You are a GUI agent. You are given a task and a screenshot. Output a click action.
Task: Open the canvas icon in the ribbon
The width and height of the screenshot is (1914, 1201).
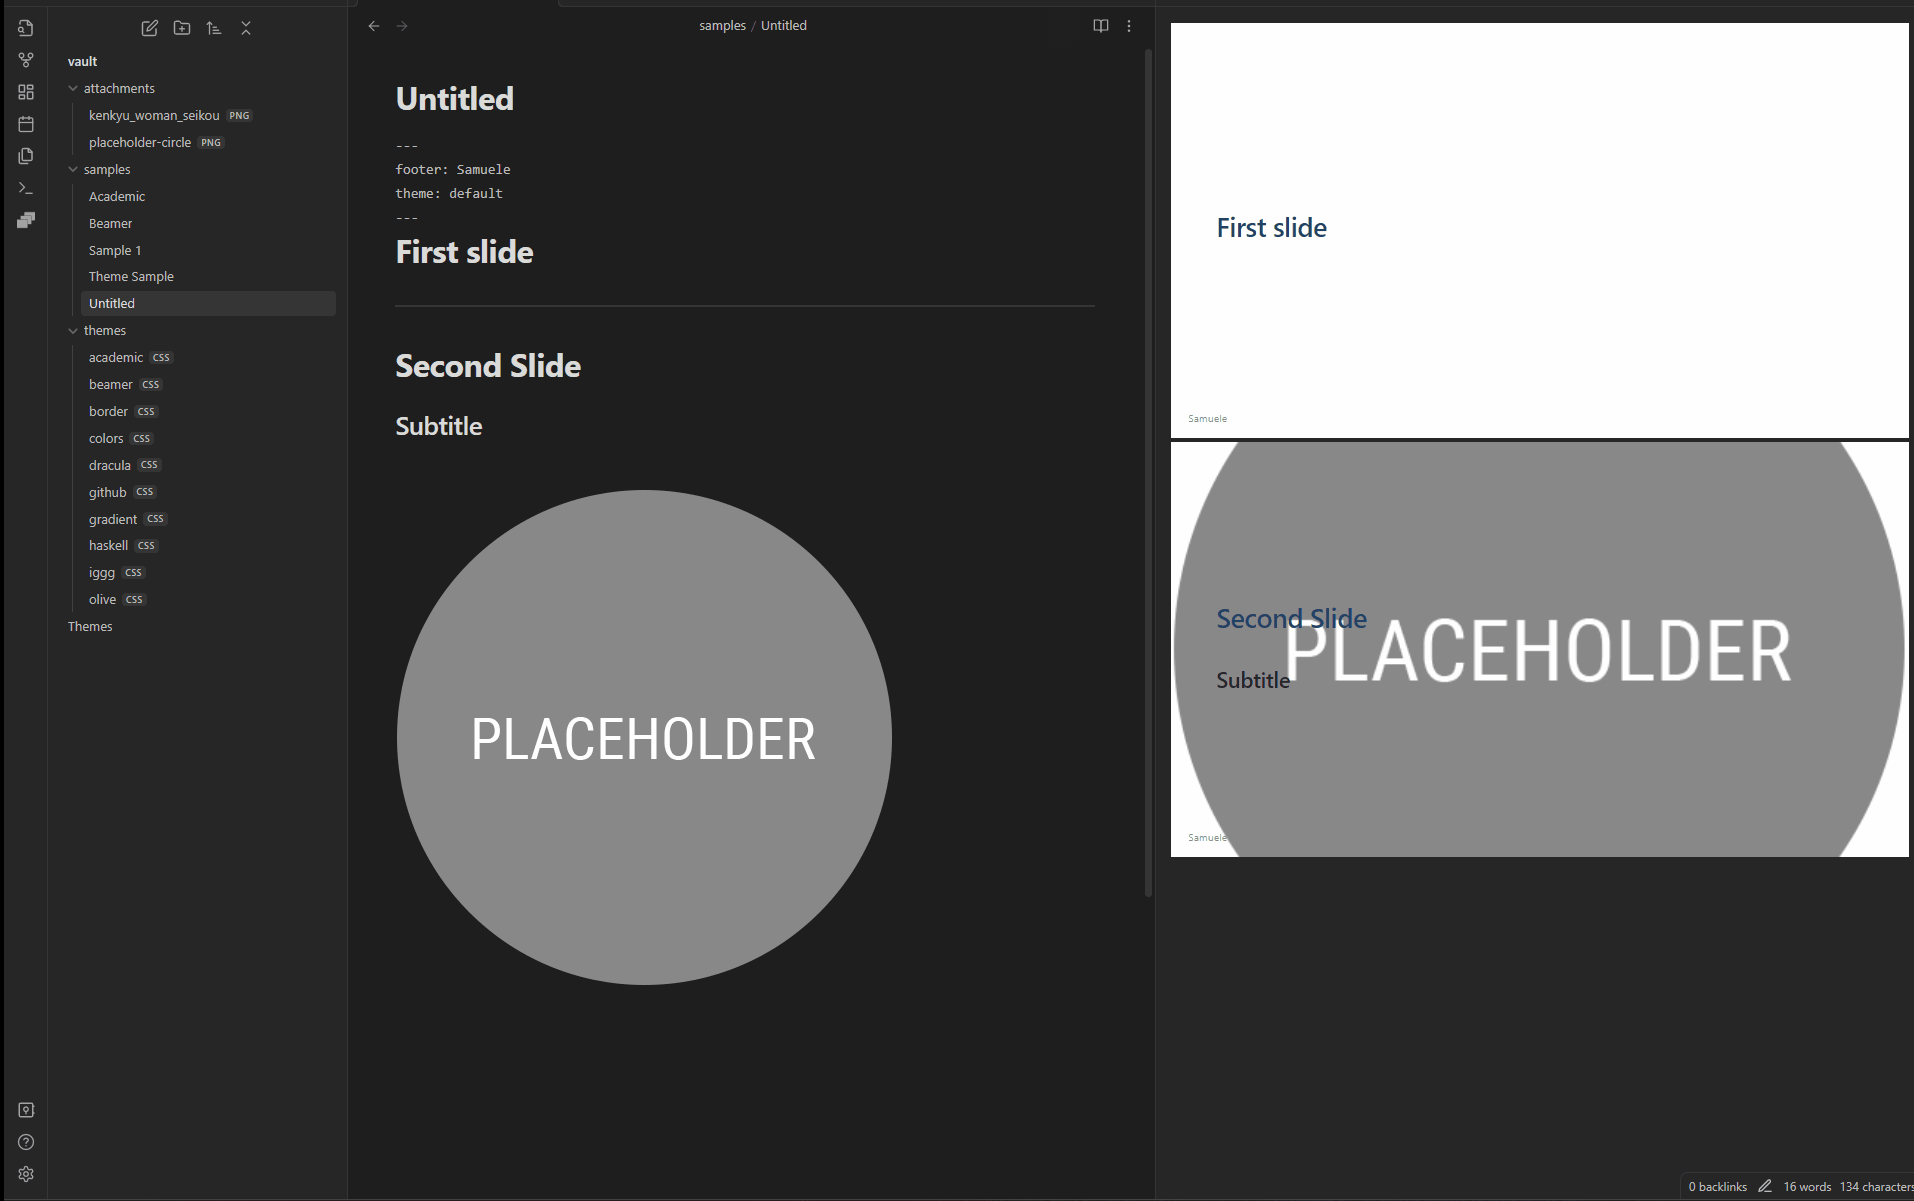[x=26, y=92]
